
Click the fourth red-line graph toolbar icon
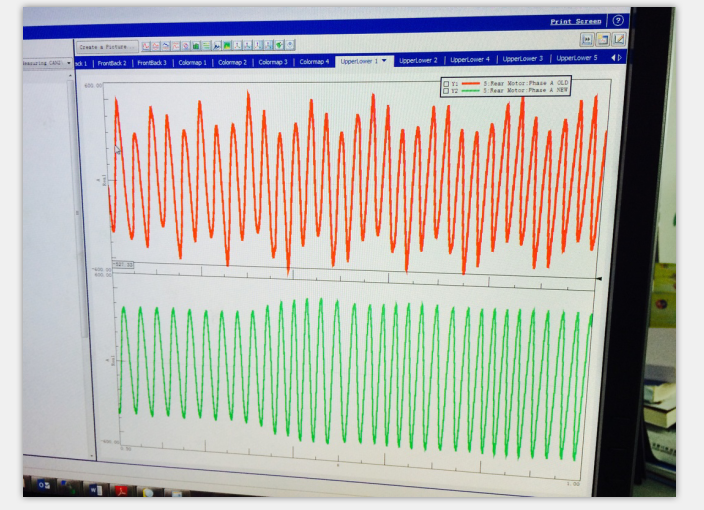[176, 46]
